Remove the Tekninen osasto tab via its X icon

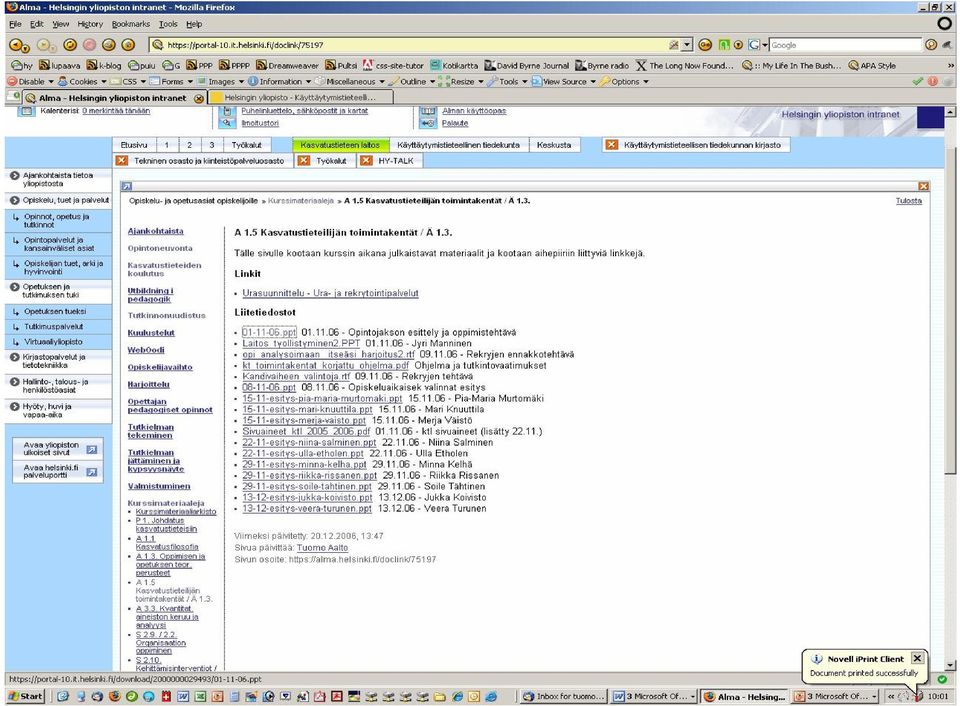point(122,160)
